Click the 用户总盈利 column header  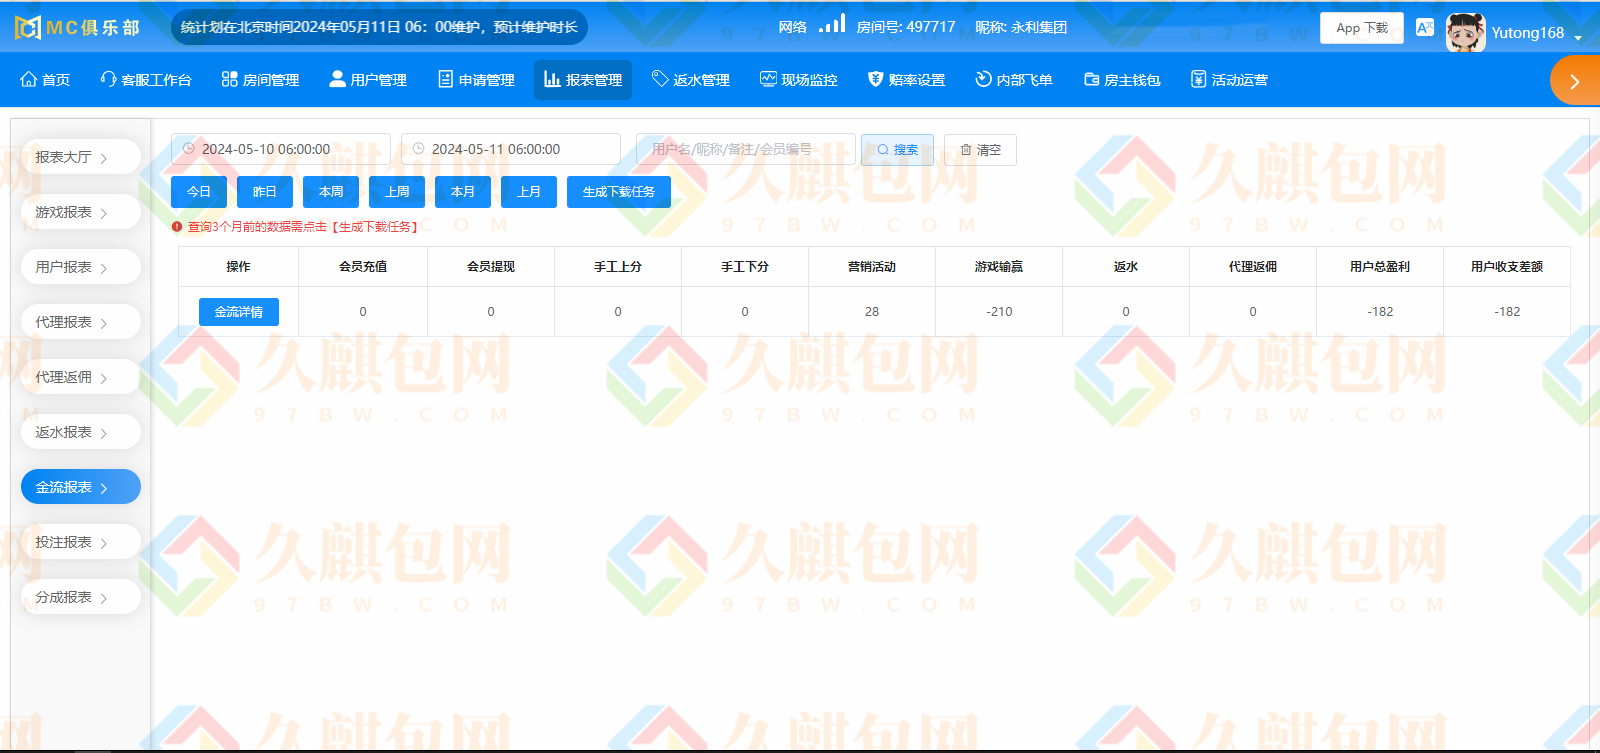(x=1380, y=267)
